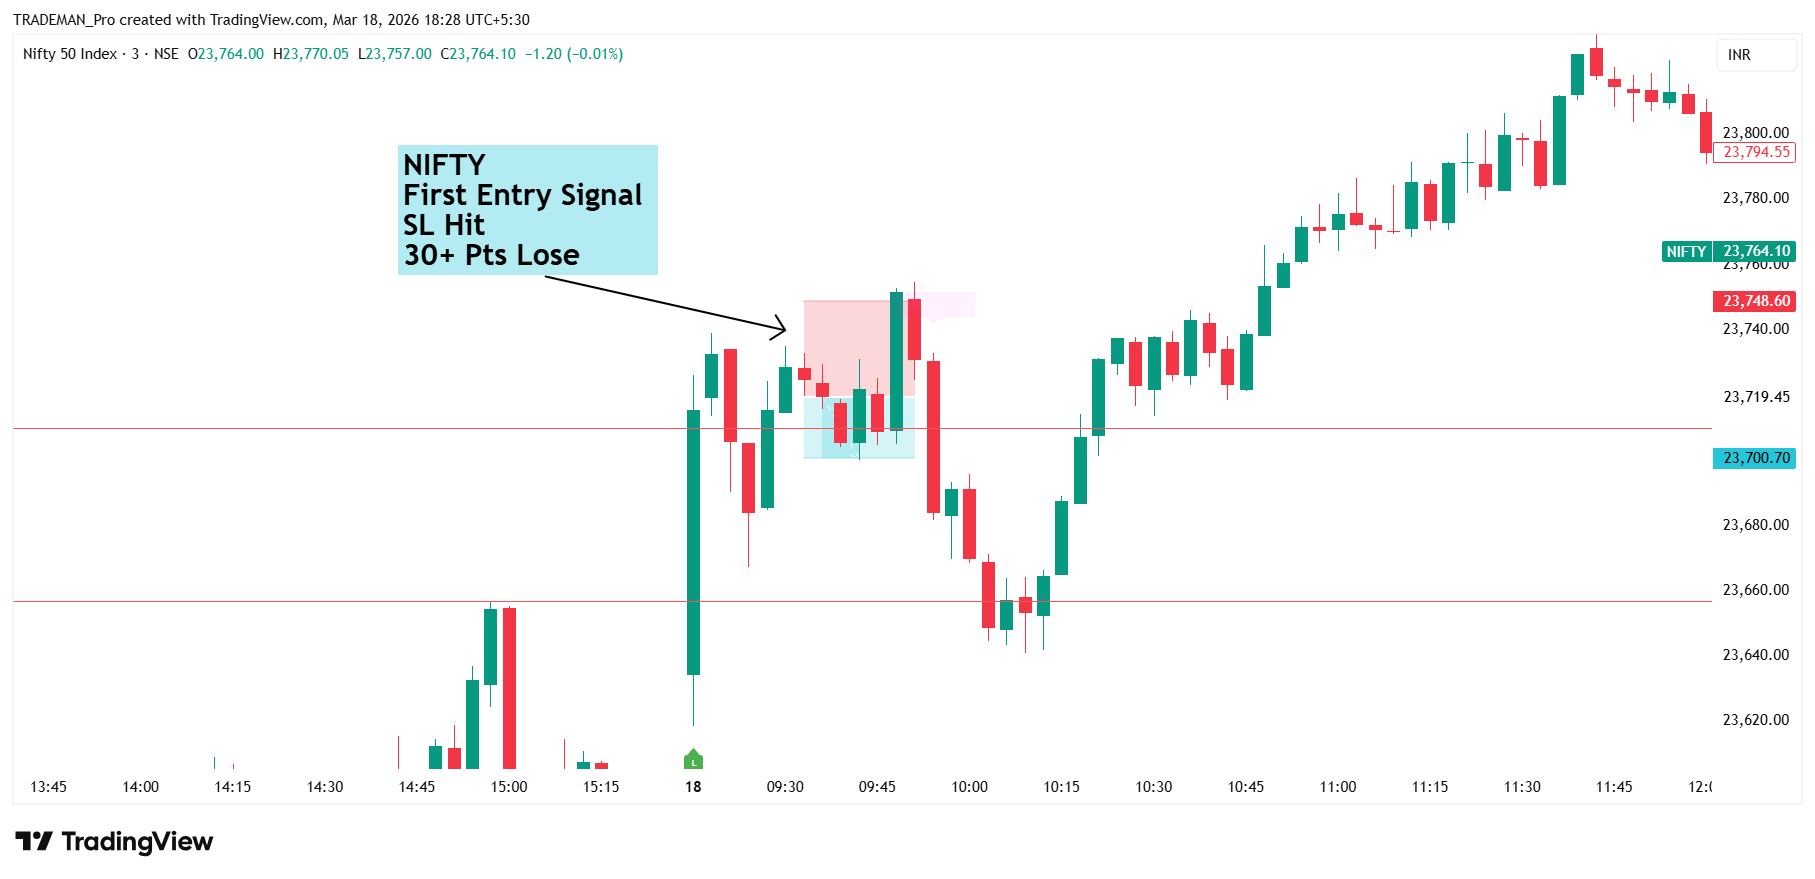Click the pink callout beside the red zone
The height and width of the screenshot is (879, 1815).
click(x=945, y=305)
